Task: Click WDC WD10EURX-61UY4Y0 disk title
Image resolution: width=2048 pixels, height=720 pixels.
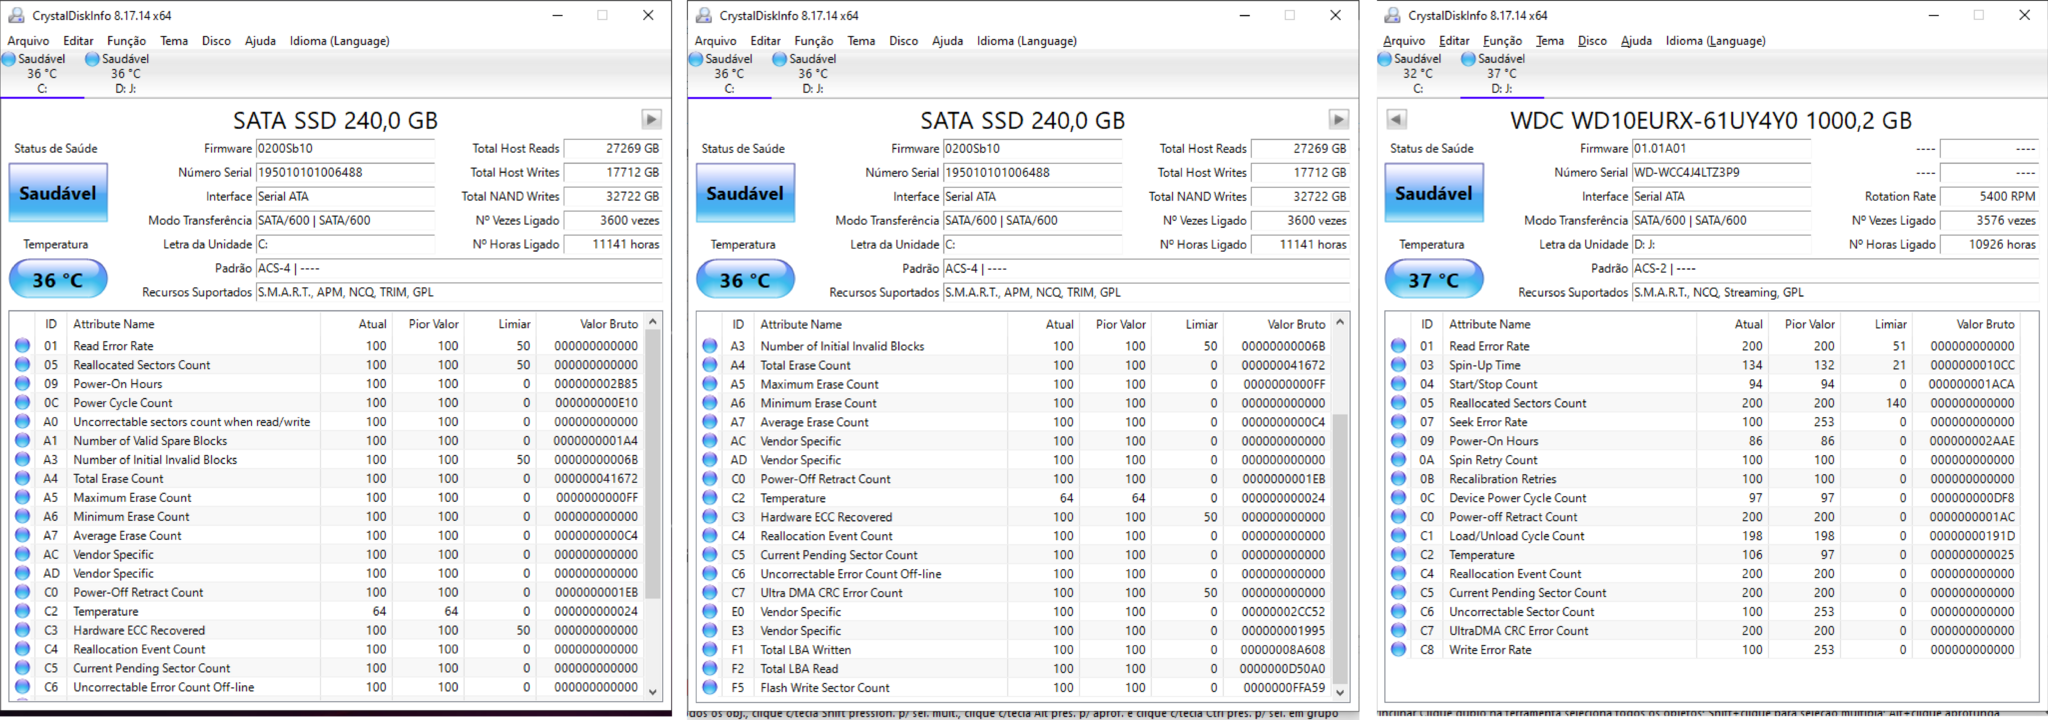Action: [x=1711, y=121]
